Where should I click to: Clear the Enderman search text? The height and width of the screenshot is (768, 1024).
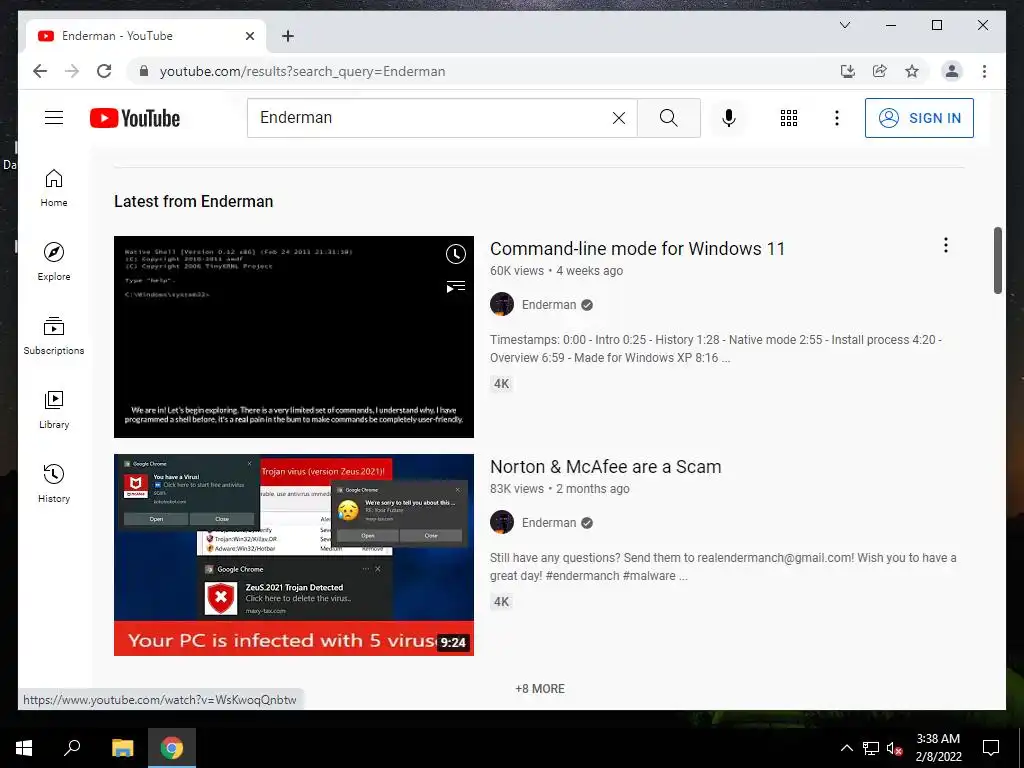click(618, 118)
